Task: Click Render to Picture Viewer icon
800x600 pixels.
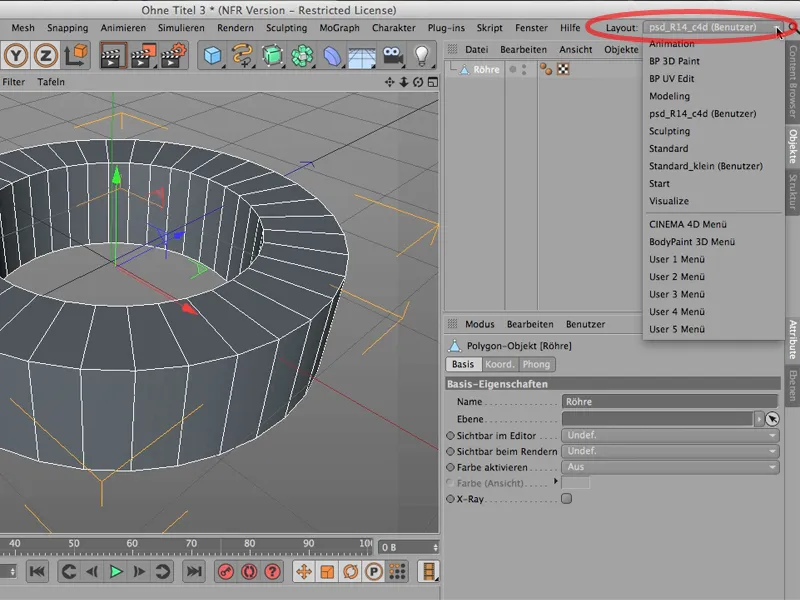Action: tap(143, 56)
